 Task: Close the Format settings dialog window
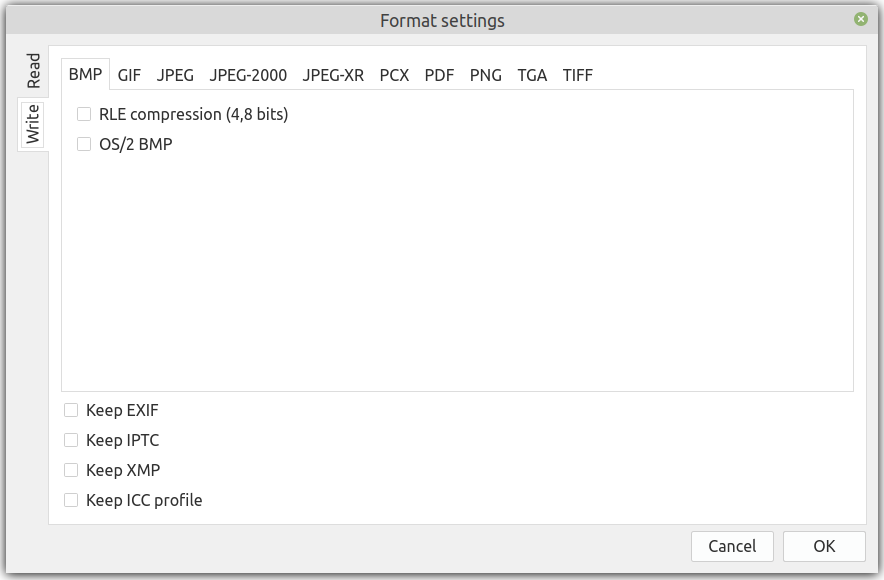(861, 19)
